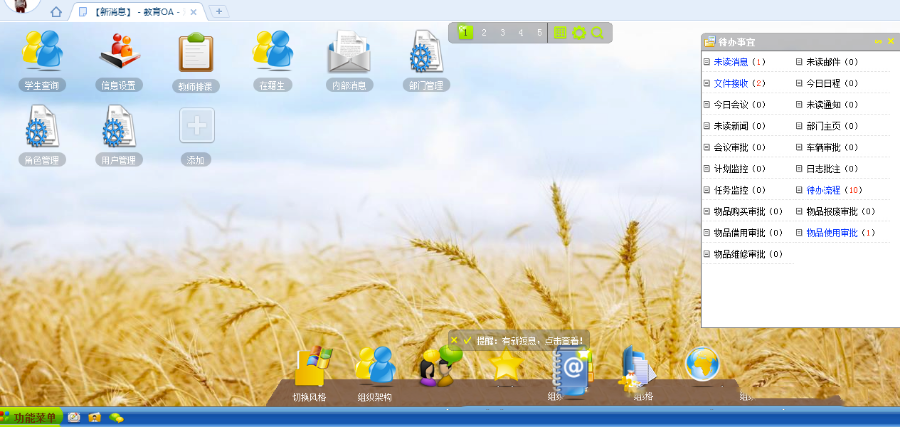Click 物品维修审批 (0) entry
The height and width of the screenshot is (427, 900).
click(748, 254)
